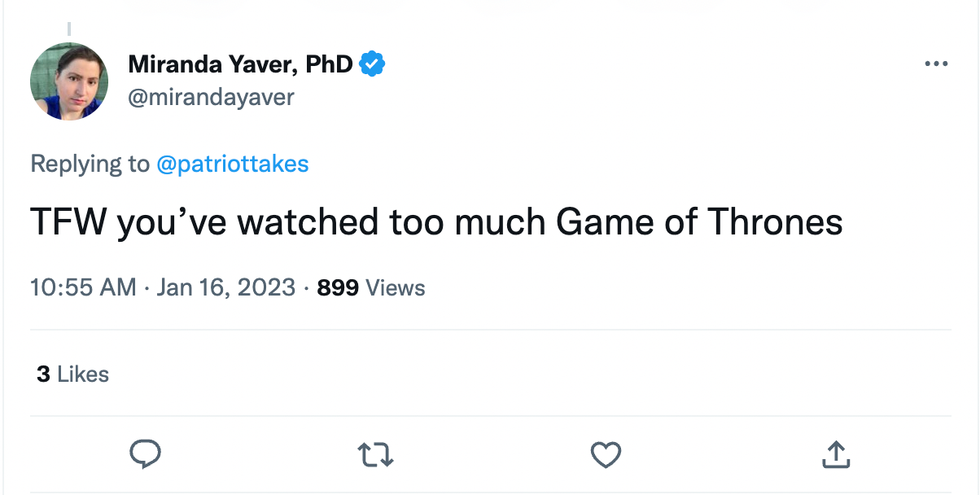Screen dimensions: 980x495
Task: Visit the @patriottakes profile link
Action: (232, 164)
